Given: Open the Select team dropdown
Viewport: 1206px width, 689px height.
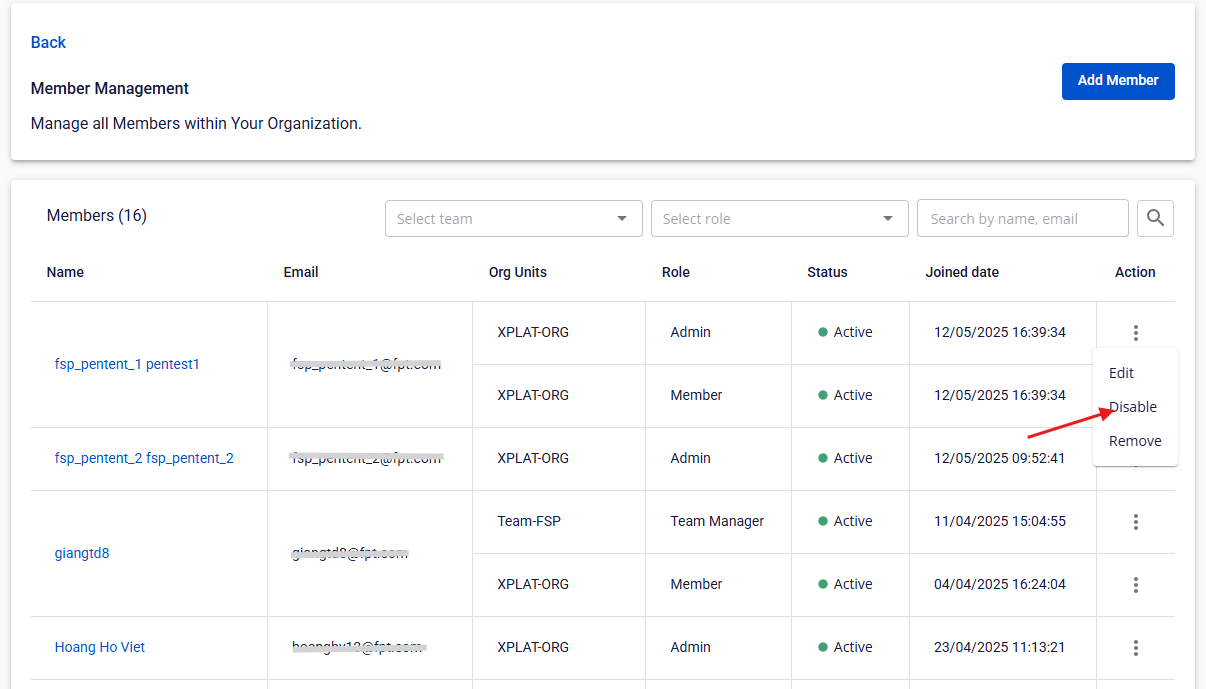Looking at the screenshot, I should (514, 219).
